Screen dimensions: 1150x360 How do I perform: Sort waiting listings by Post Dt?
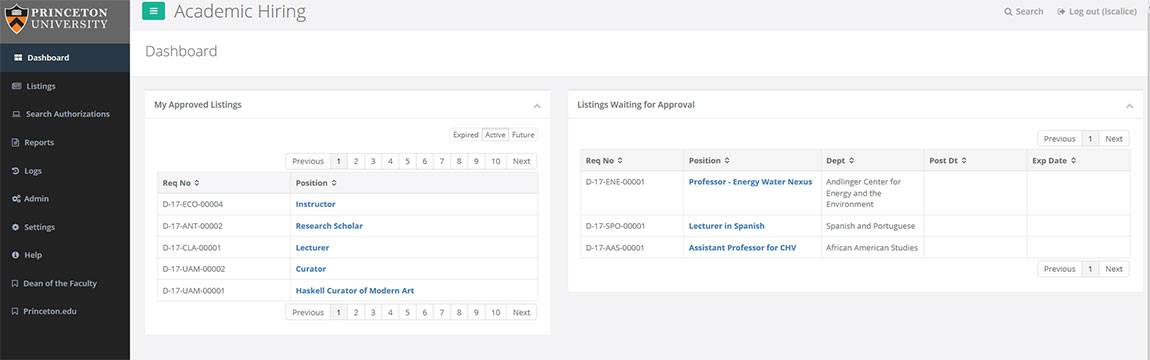click(975, 161)
